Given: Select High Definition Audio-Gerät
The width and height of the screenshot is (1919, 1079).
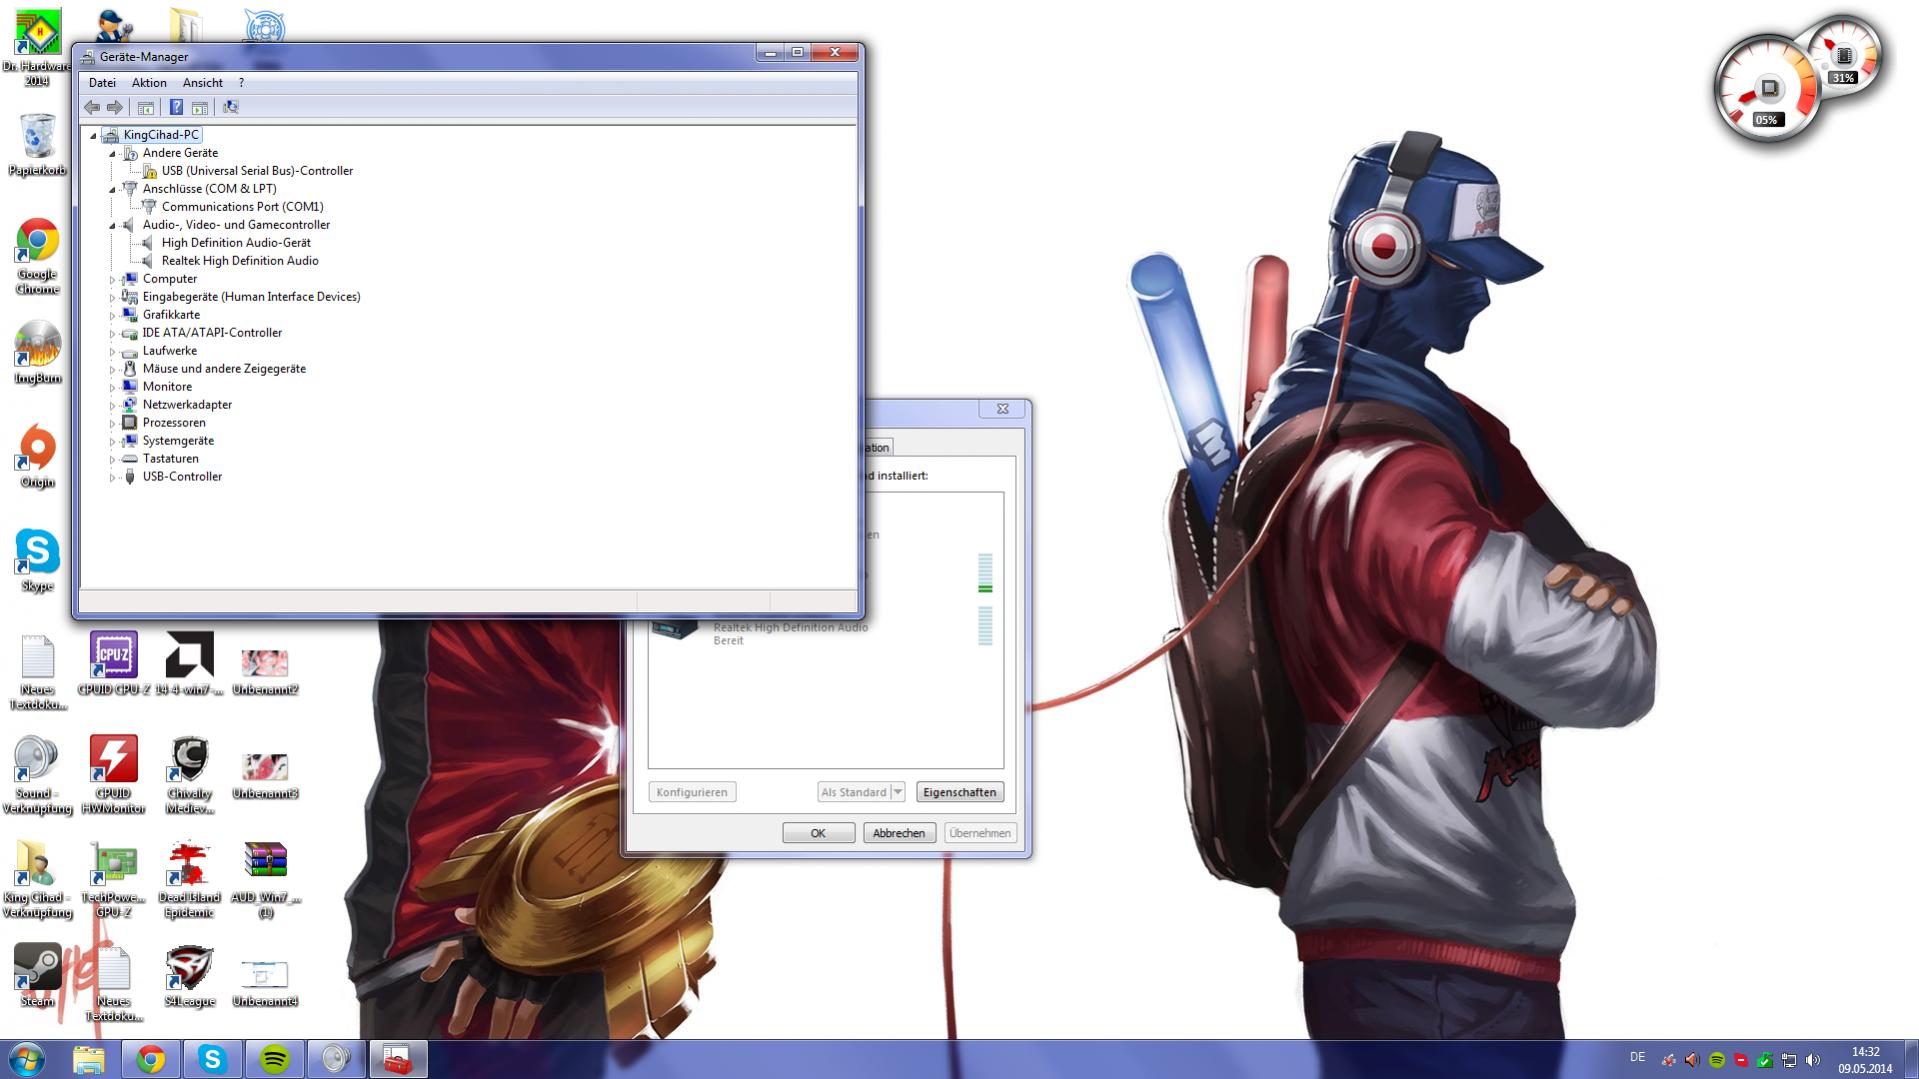Looking at the screenshot, I should click(236, 243).
